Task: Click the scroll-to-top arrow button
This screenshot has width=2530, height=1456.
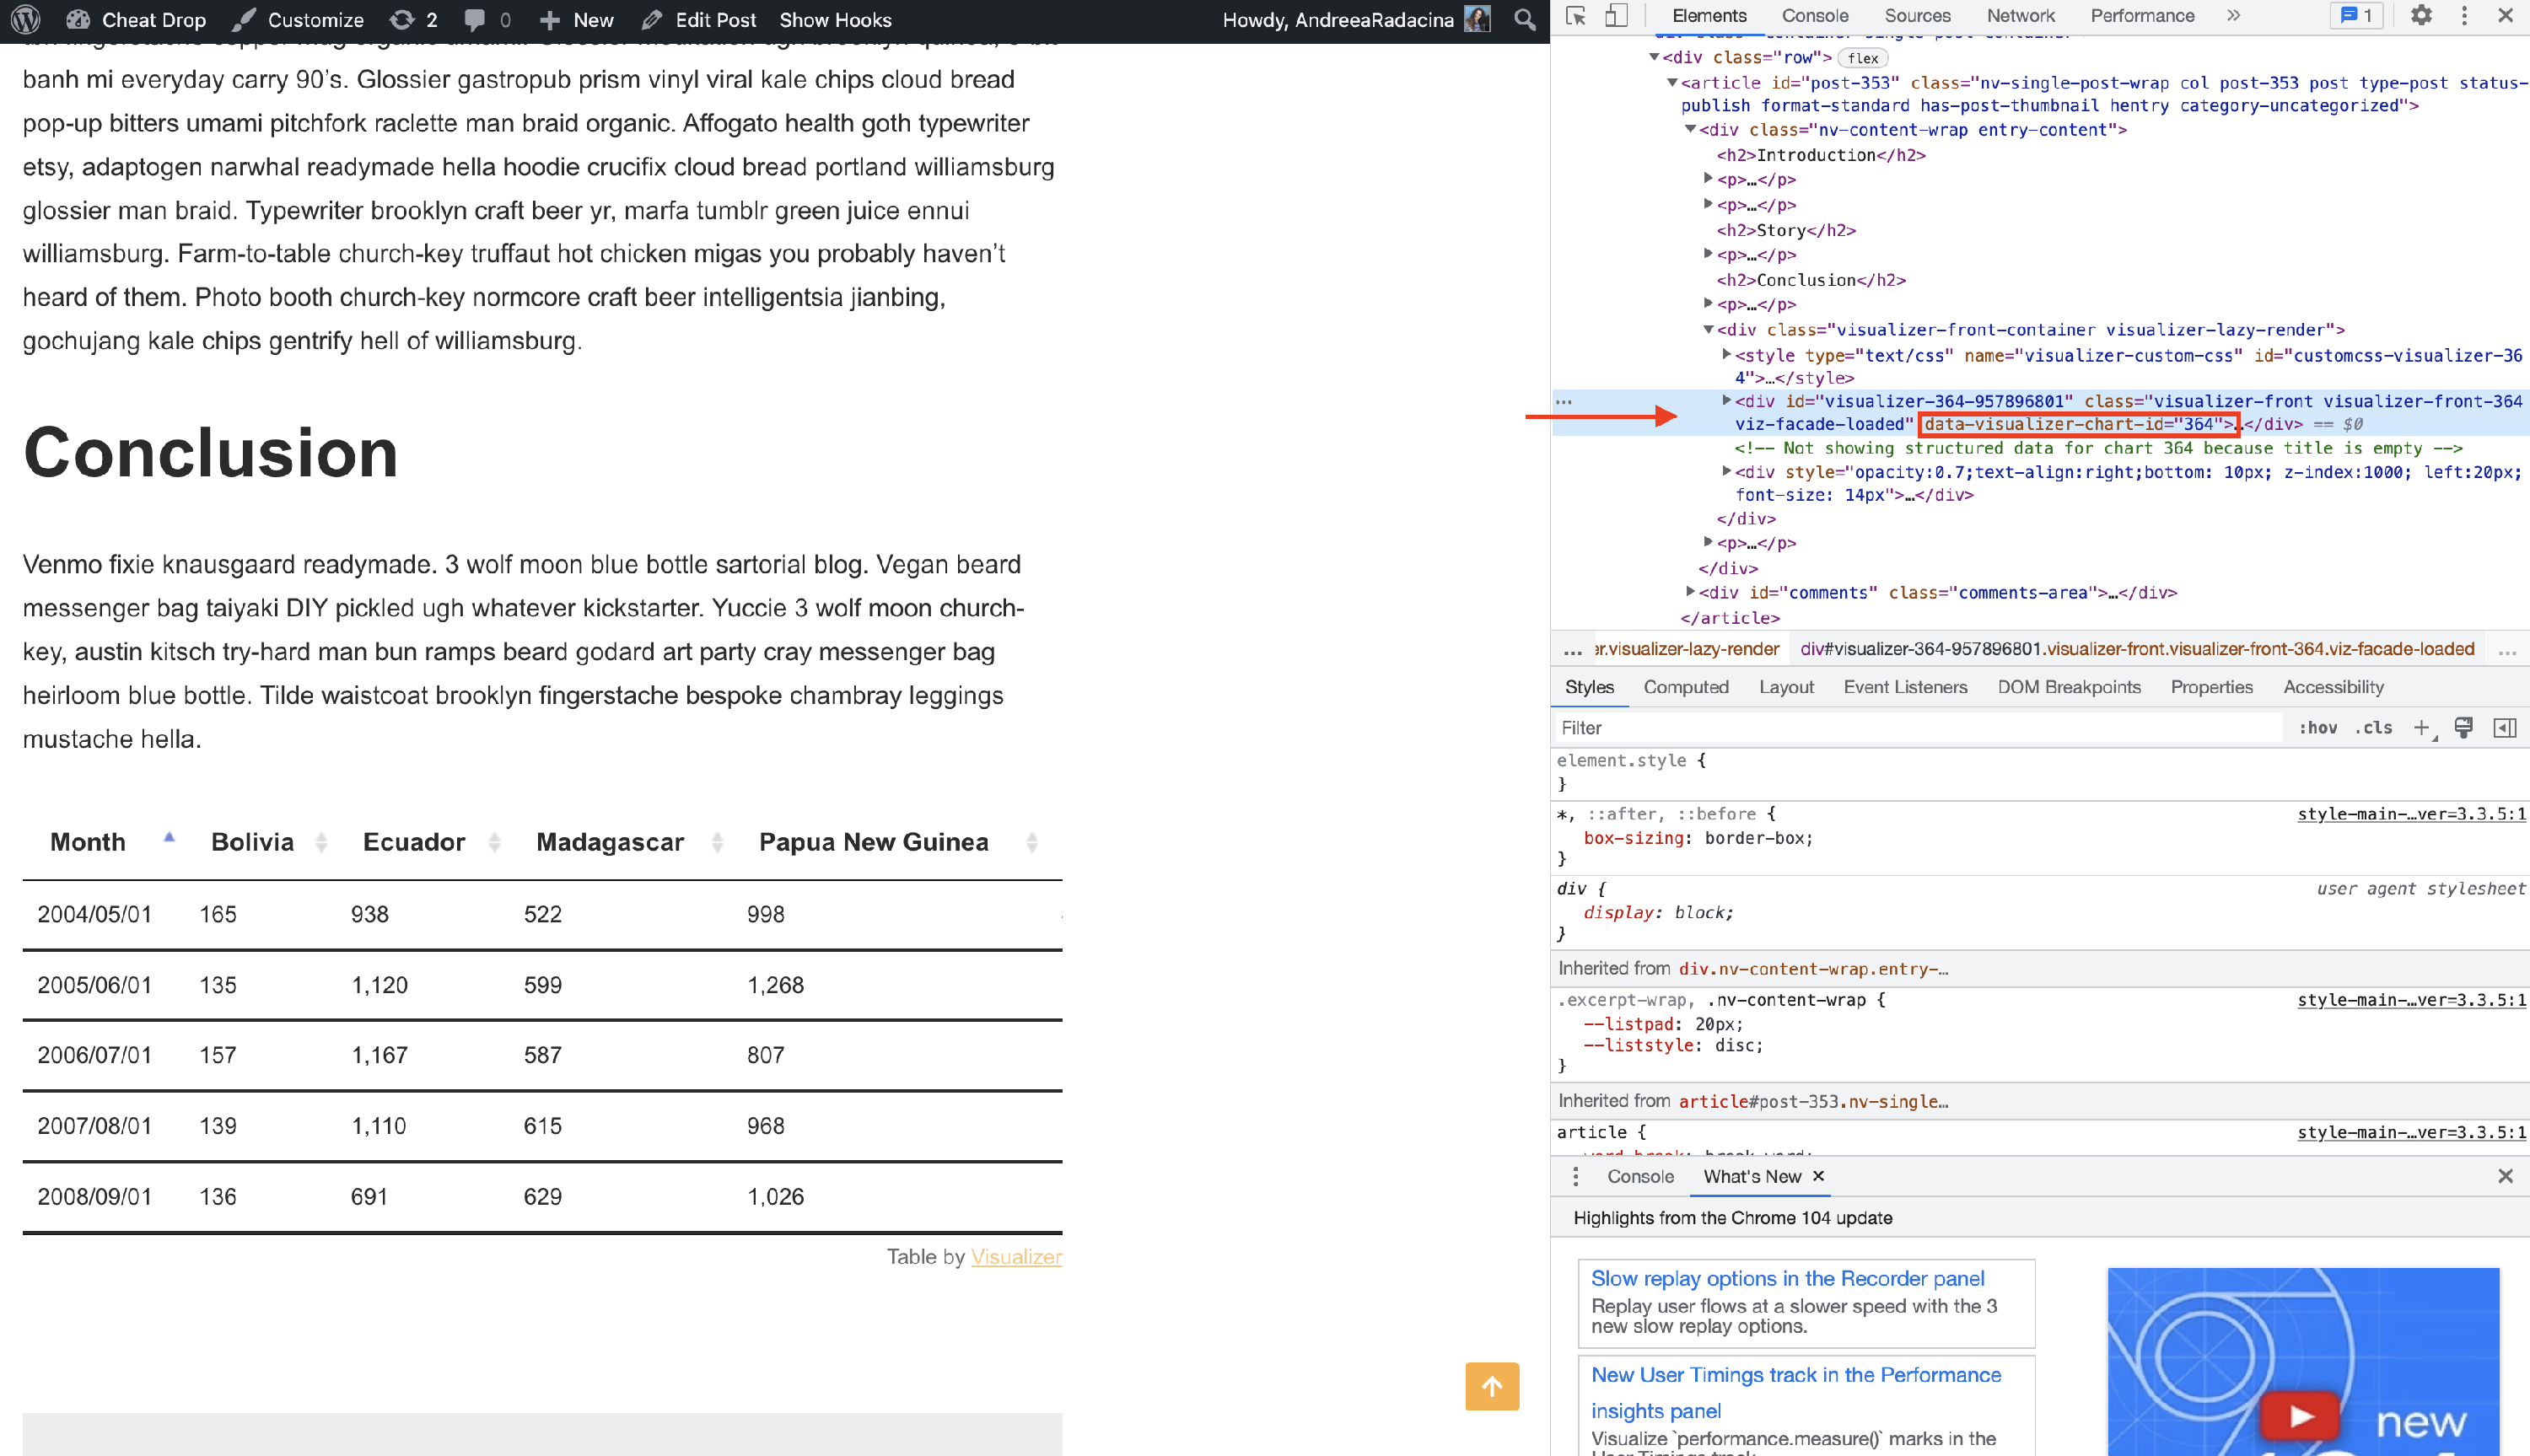Action: [1491, 1386]
